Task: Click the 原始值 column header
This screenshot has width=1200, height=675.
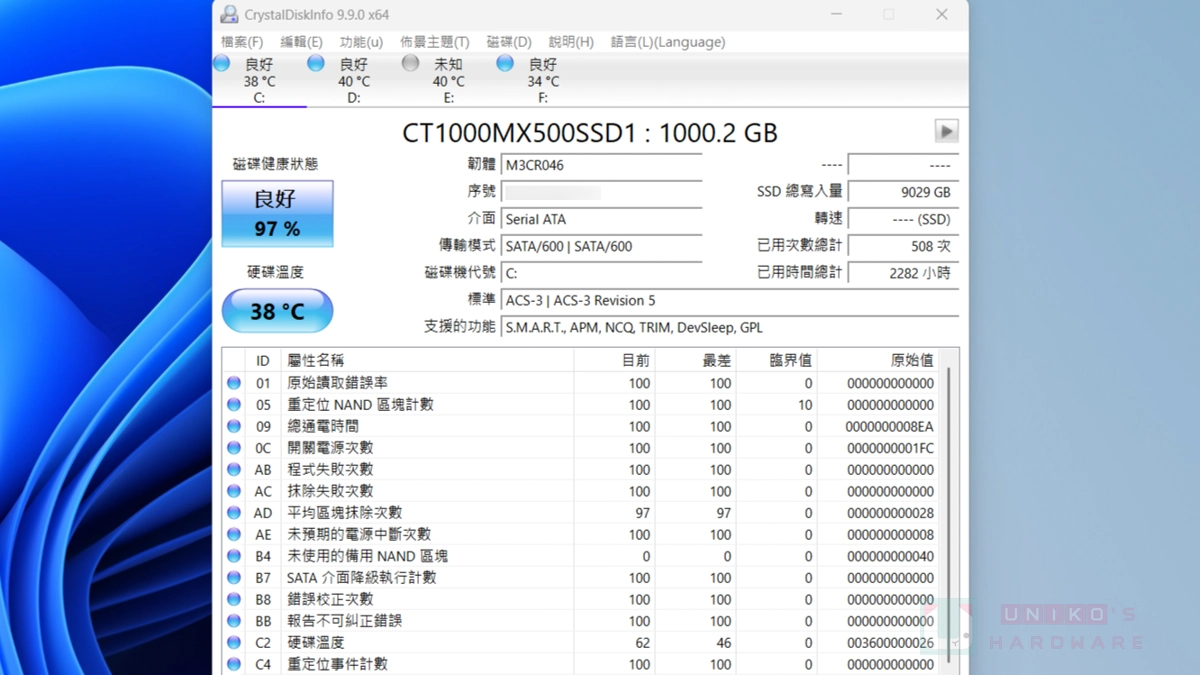Action: tap(878, 360)
